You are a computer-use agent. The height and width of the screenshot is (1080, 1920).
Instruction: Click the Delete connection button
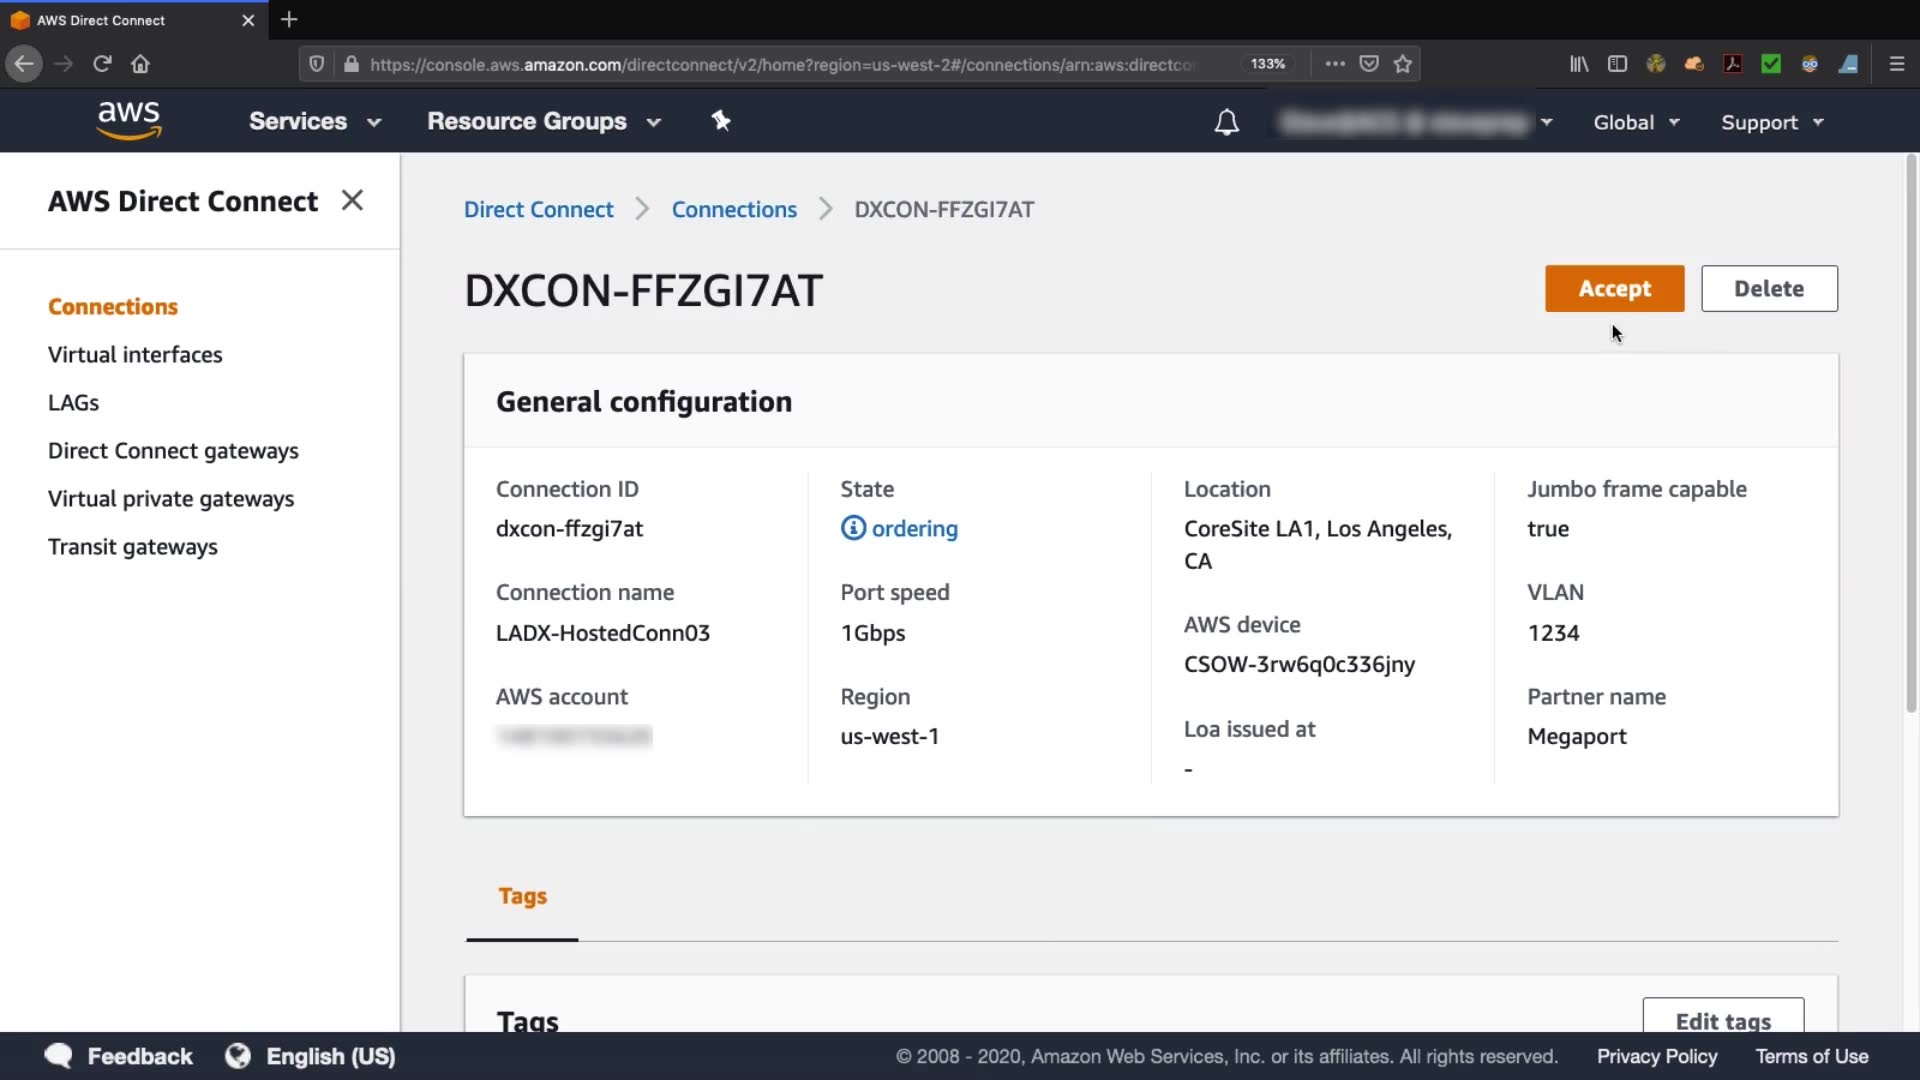pyautogui.click(x=1768, y=289)
